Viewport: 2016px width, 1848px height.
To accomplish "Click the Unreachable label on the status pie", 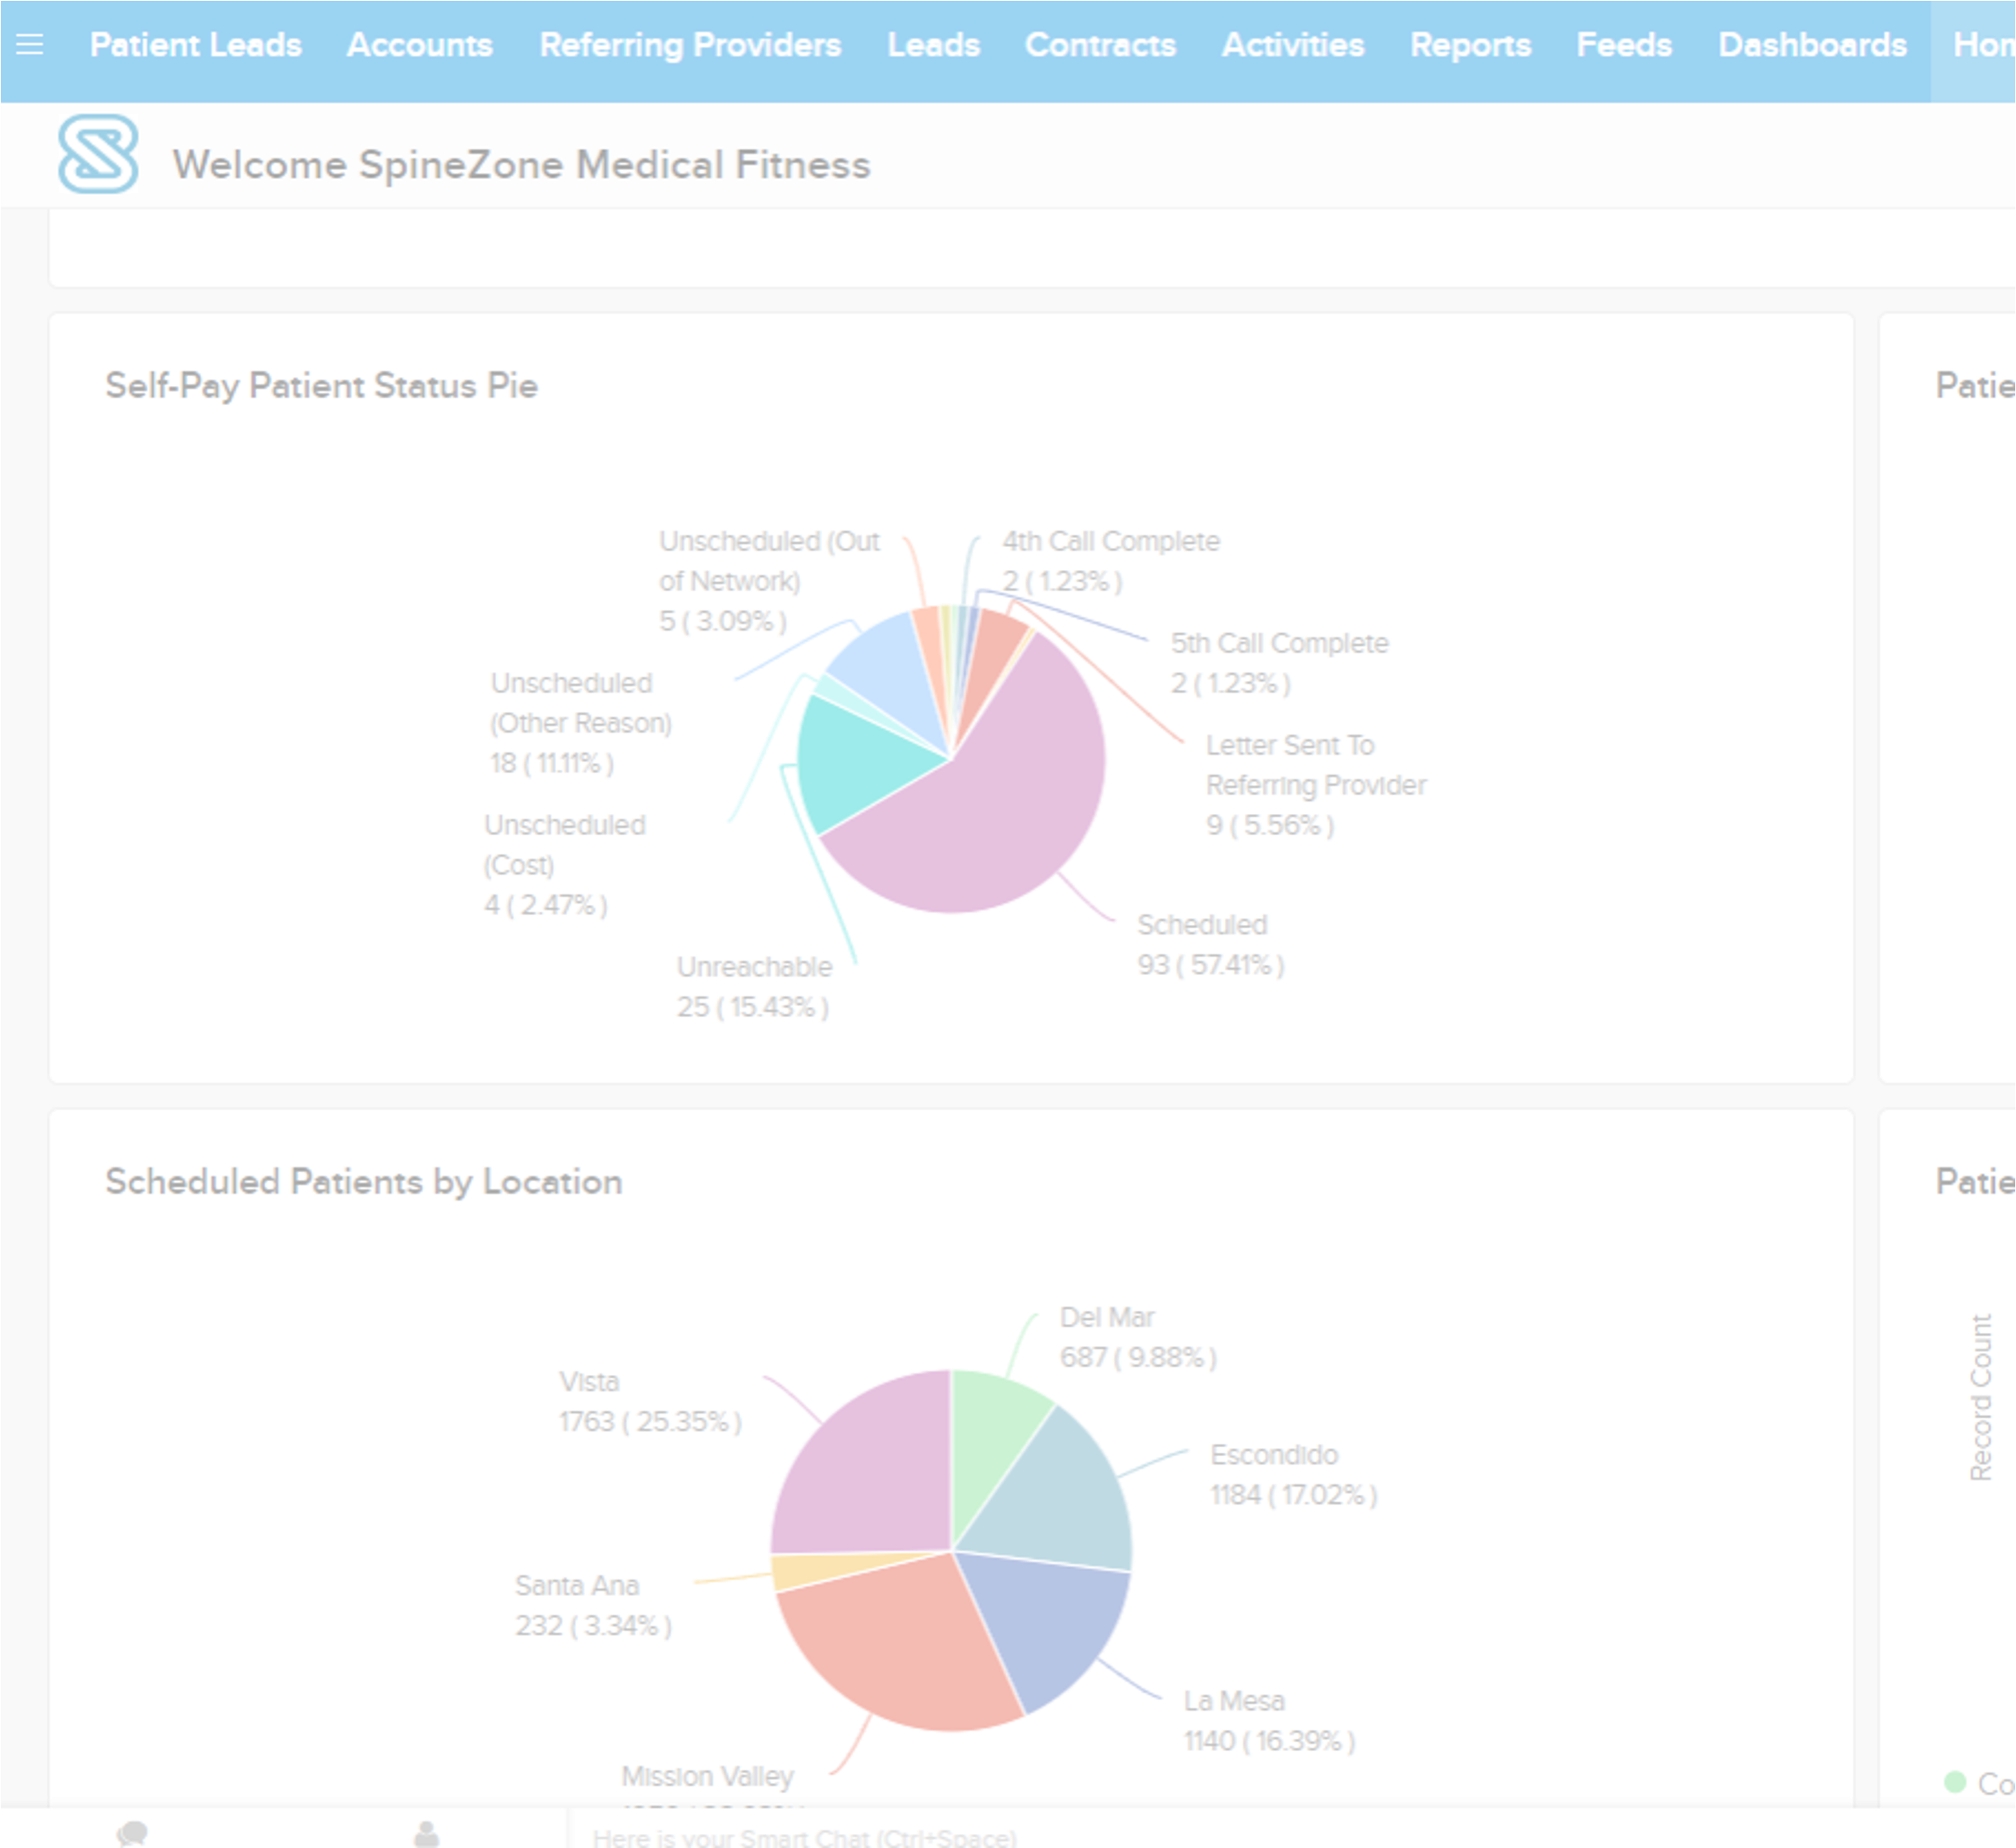I will pos(755,966).
